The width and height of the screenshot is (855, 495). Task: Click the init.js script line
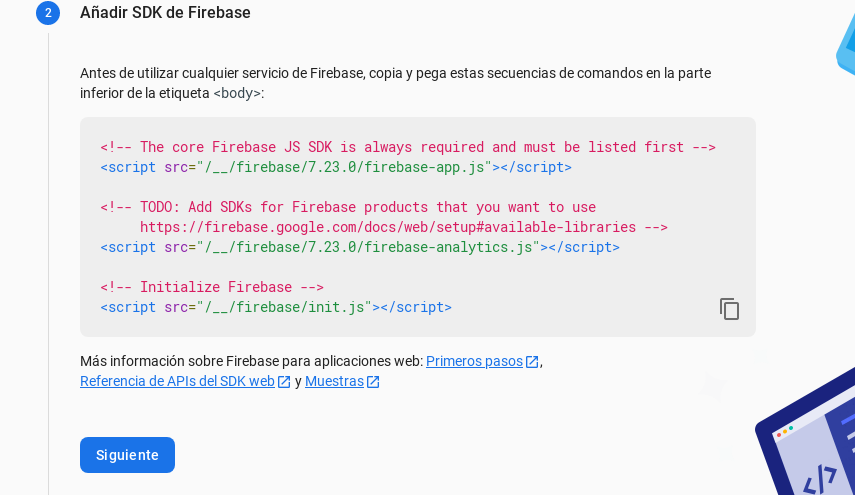pyautogui.click(x=276, y=307)
